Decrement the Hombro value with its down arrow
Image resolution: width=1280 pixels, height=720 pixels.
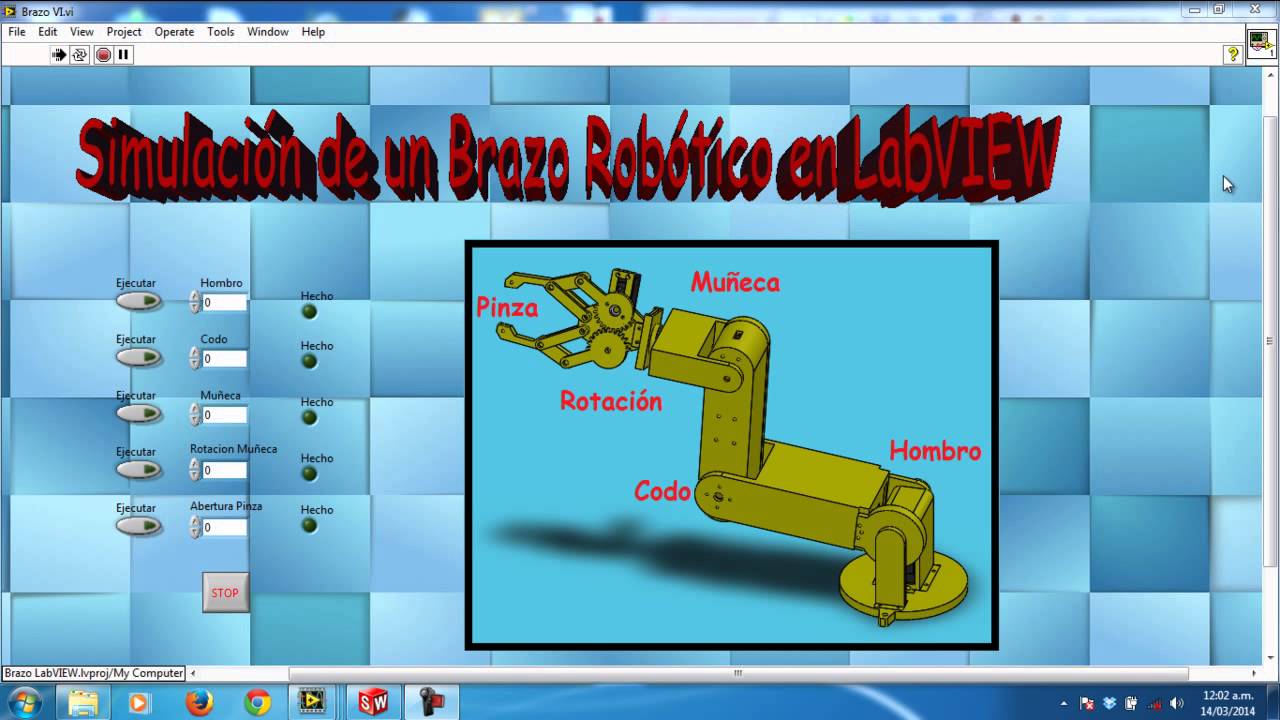coord(195,308)
